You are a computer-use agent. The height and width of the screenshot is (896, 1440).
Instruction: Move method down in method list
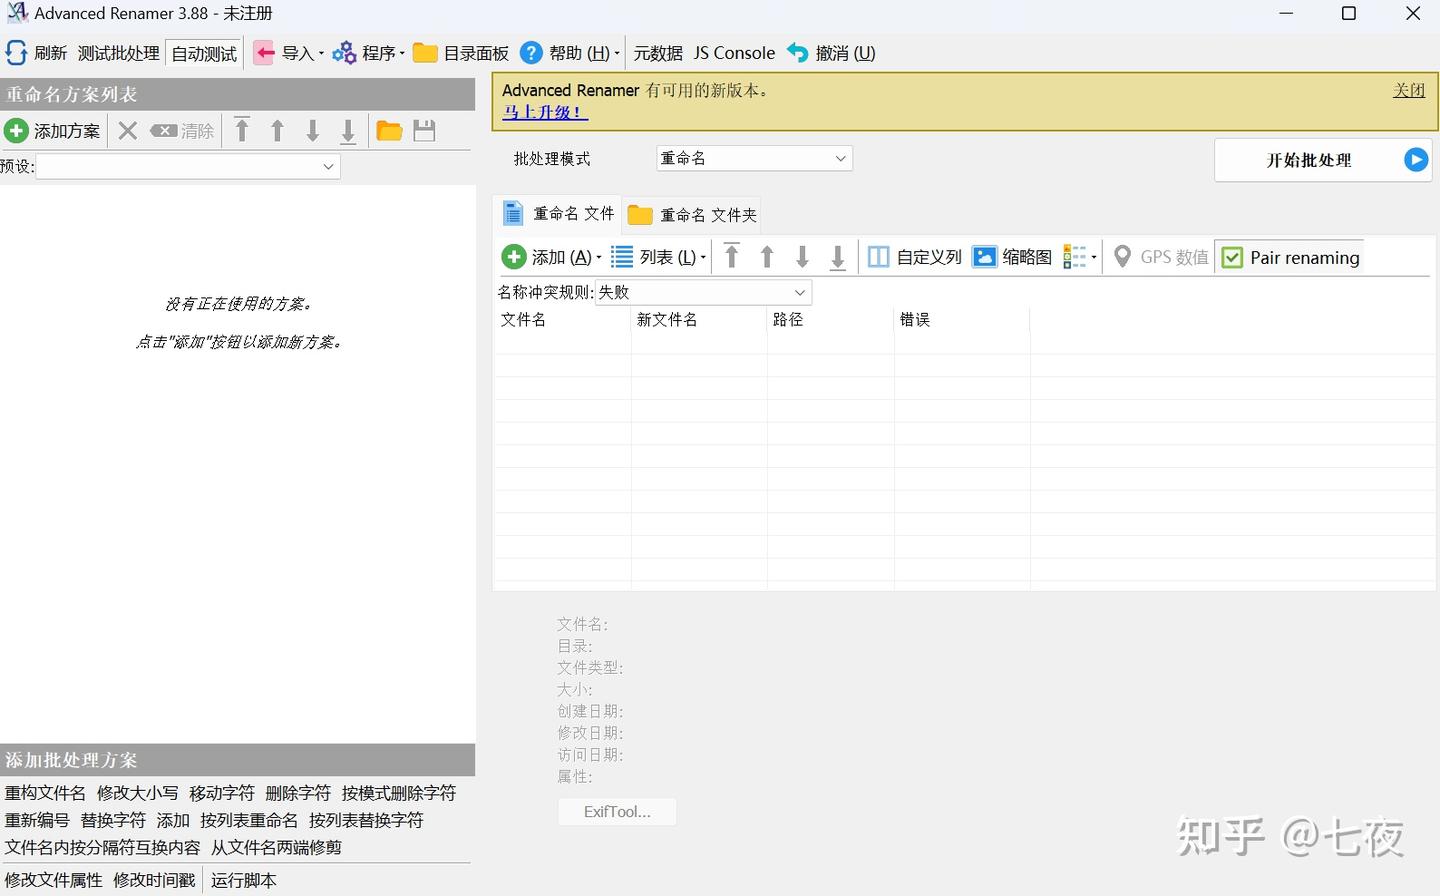pos(312,130)
